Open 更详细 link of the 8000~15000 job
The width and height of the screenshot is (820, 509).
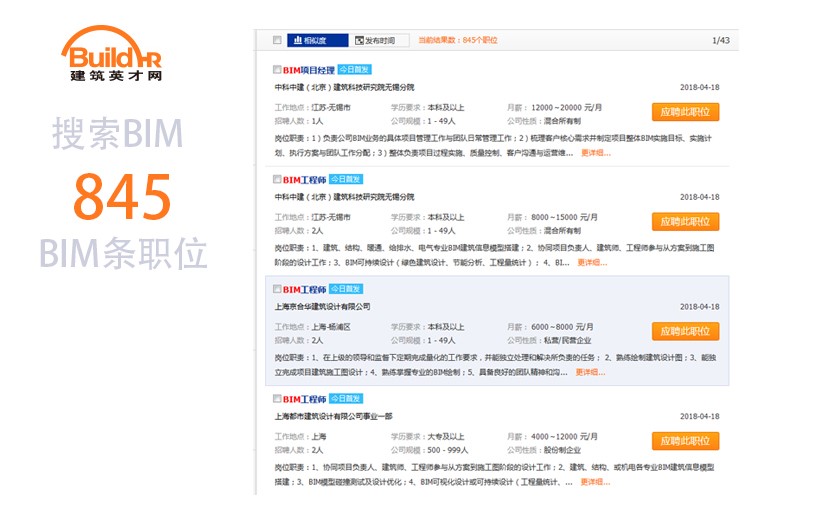[x=592, y=263]
